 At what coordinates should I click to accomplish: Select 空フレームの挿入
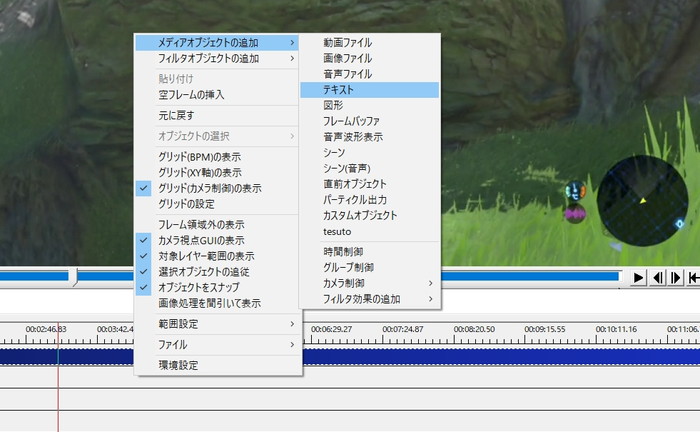coord(217,95)
